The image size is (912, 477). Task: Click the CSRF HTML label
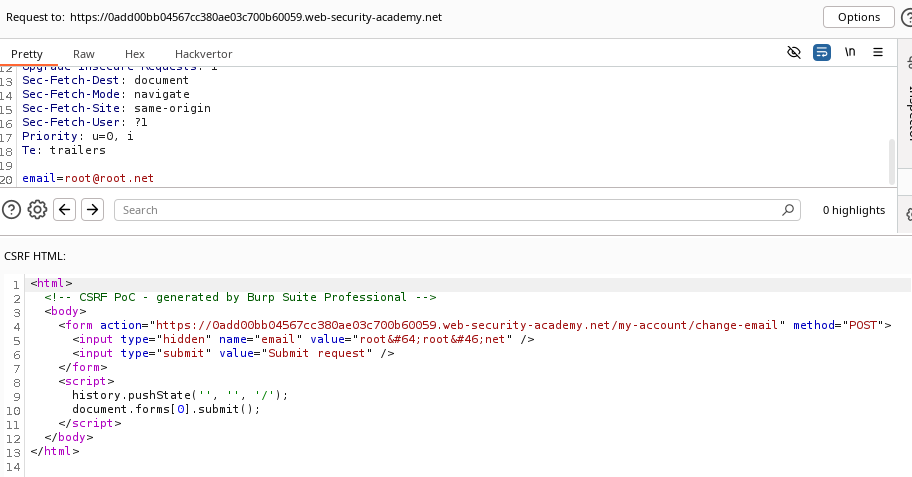click(x=35, y=256)
